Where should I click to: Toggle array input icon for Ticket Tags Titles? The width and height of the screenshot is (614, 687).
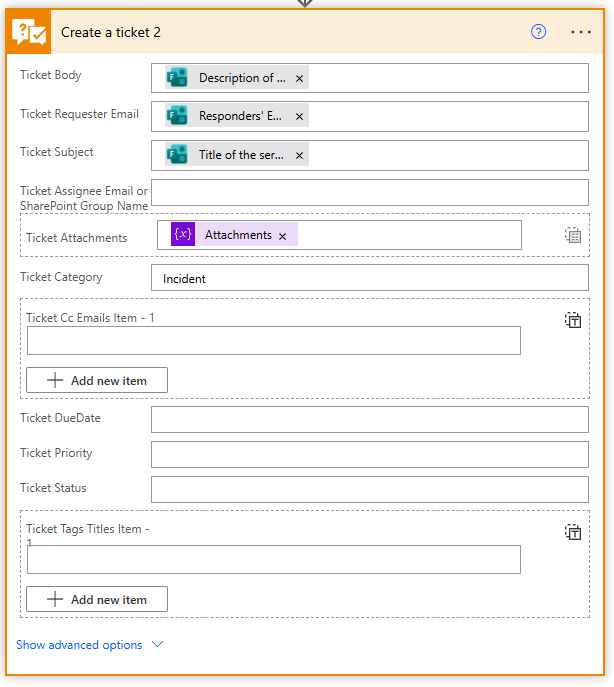pyautogui.click(x=573, y=532)
